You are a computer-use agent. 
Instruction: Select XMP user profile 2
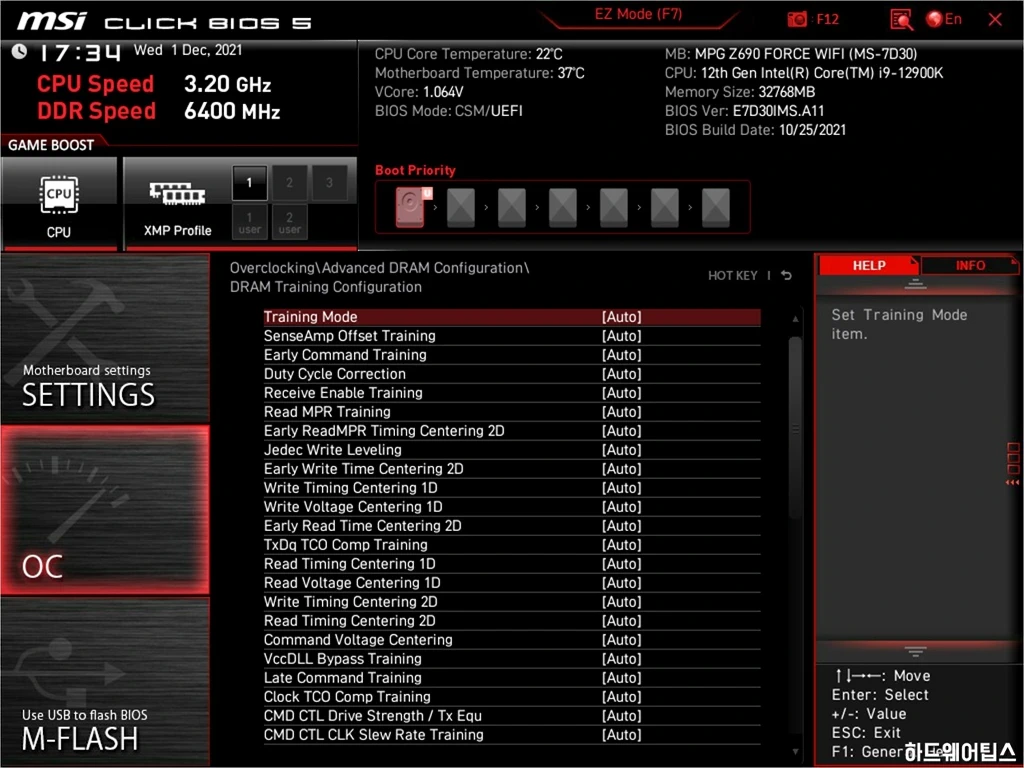click(x=289, y=222)
